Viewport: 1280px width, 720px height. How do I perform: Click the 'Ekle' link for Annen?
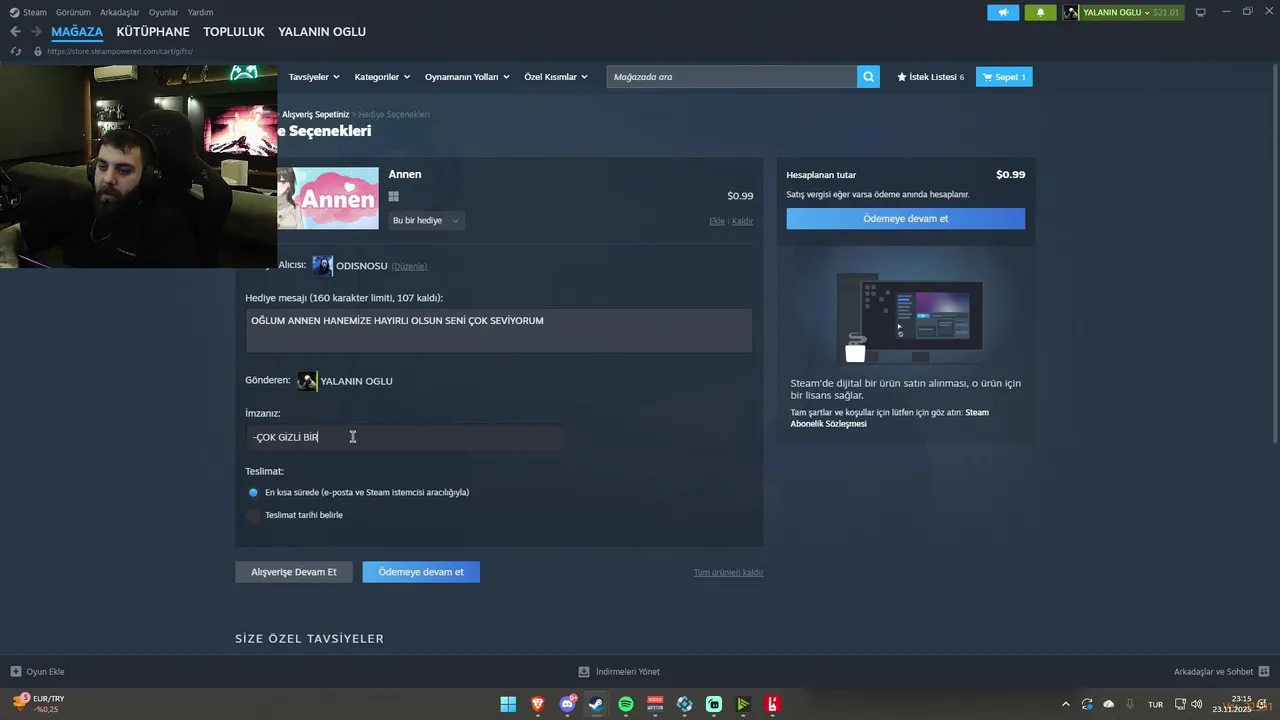tap(717, 221)
